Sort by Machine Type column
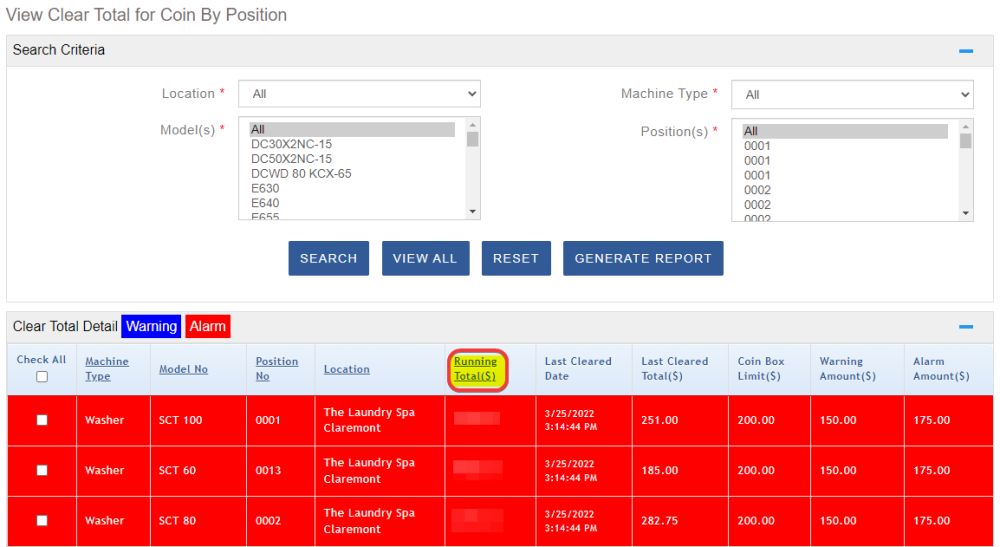 point(107,368)
